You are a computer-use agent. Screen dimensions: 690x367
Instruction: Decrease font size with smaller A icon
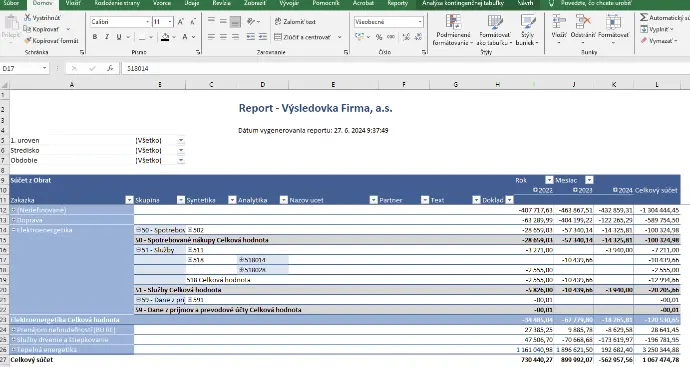tap(193, 22)
